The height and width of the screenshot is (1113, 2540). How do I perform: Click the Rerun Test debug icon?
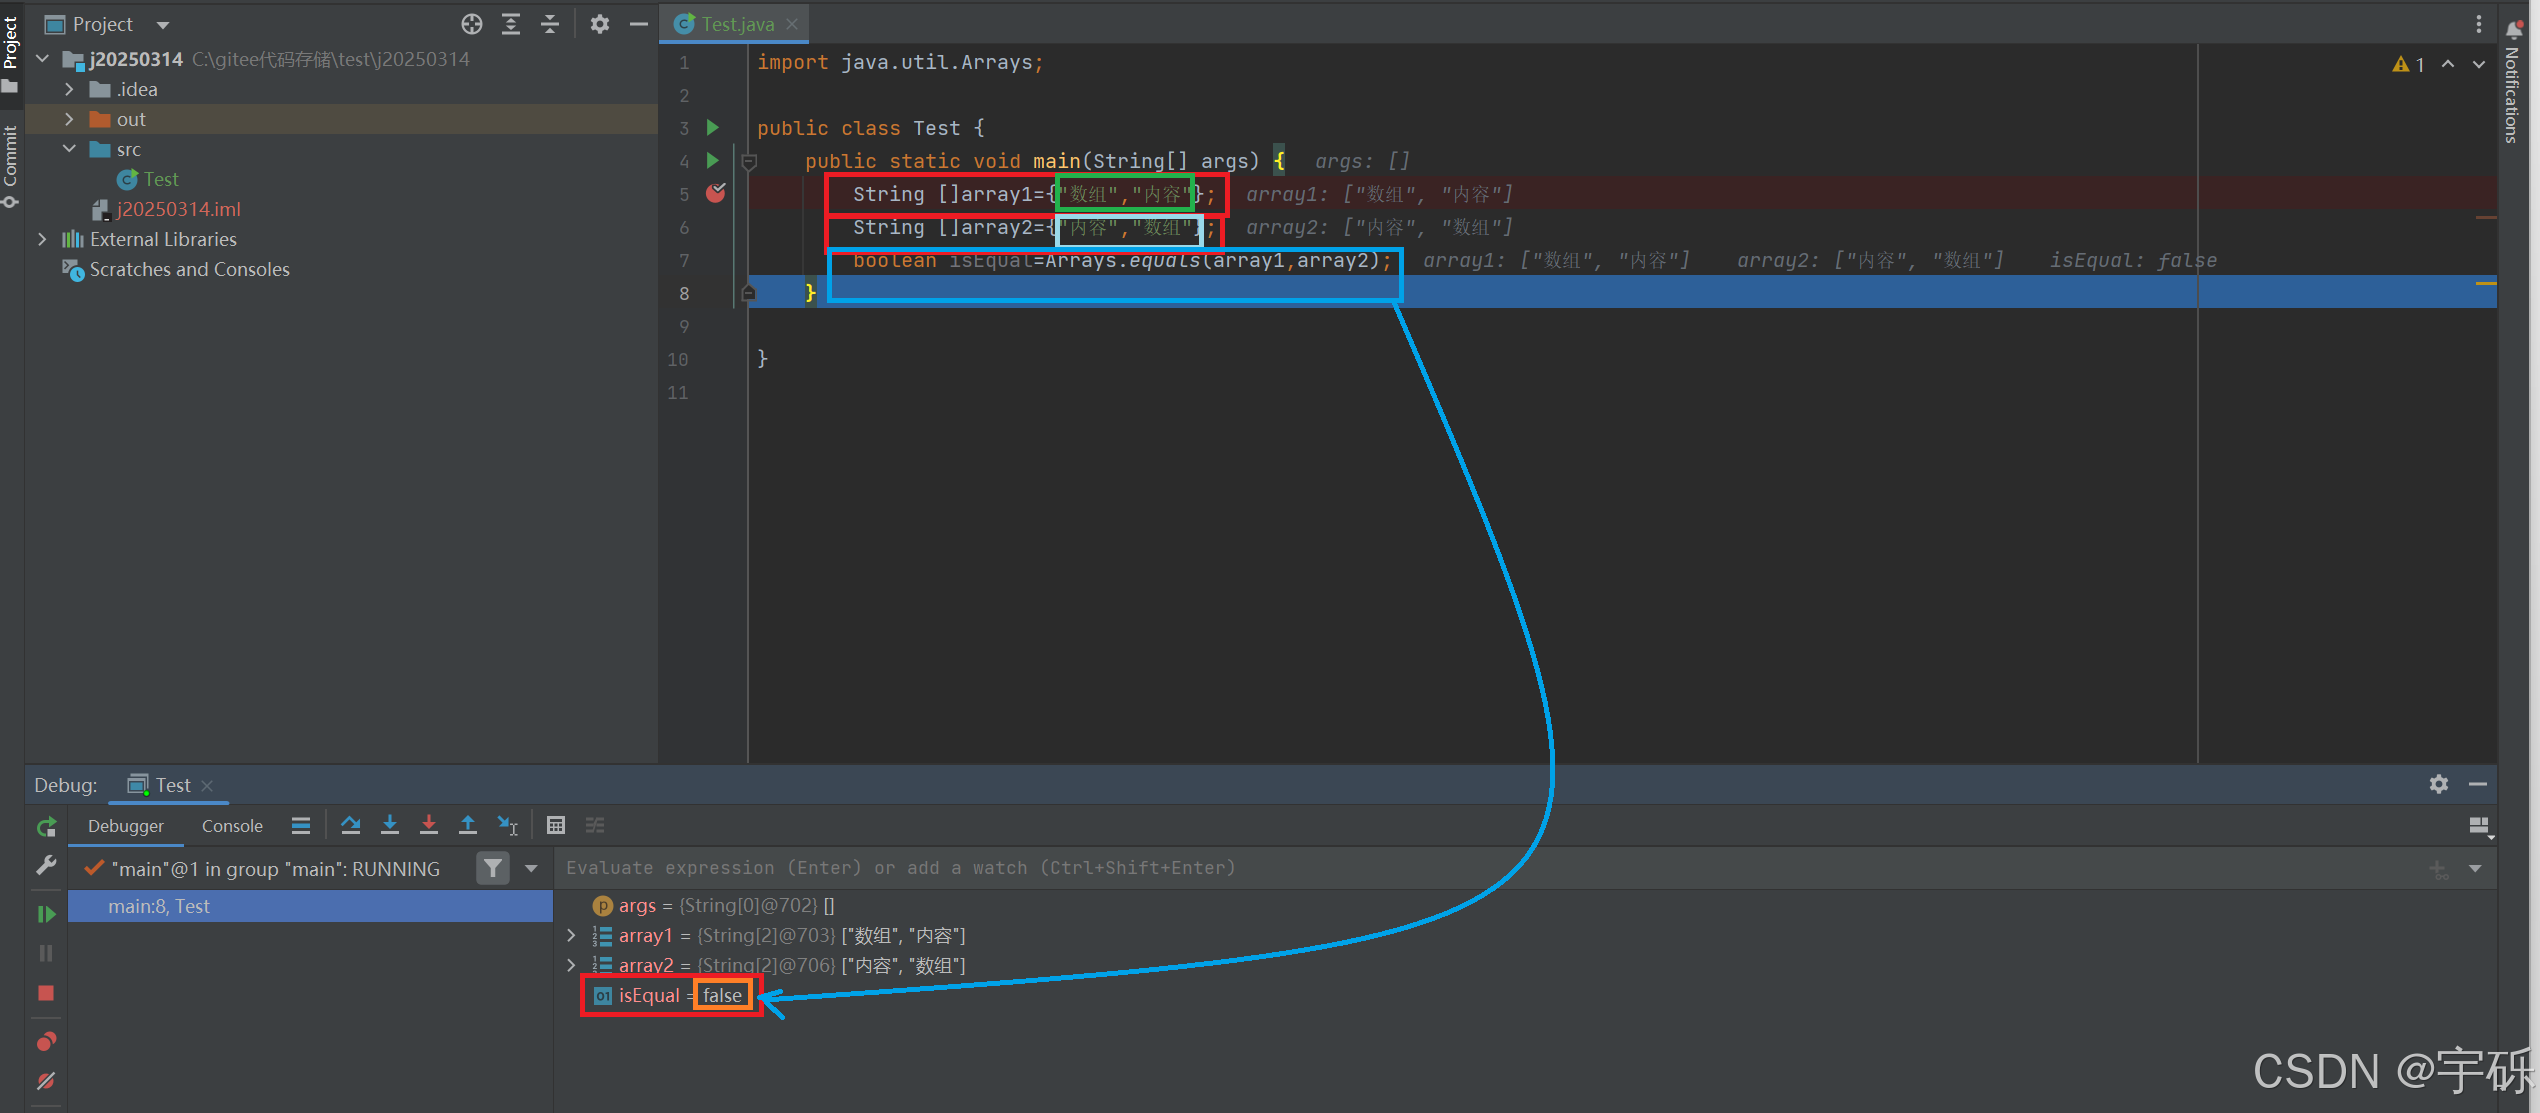point(46,827)
